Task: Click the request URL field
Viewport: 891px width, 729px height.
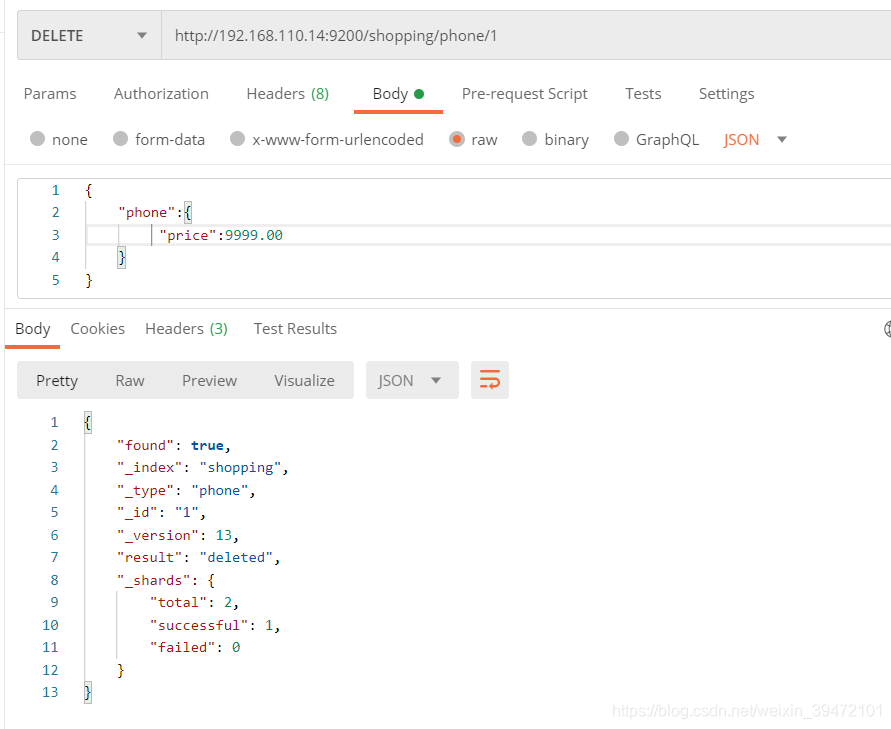Action: (x=526, y=35)
